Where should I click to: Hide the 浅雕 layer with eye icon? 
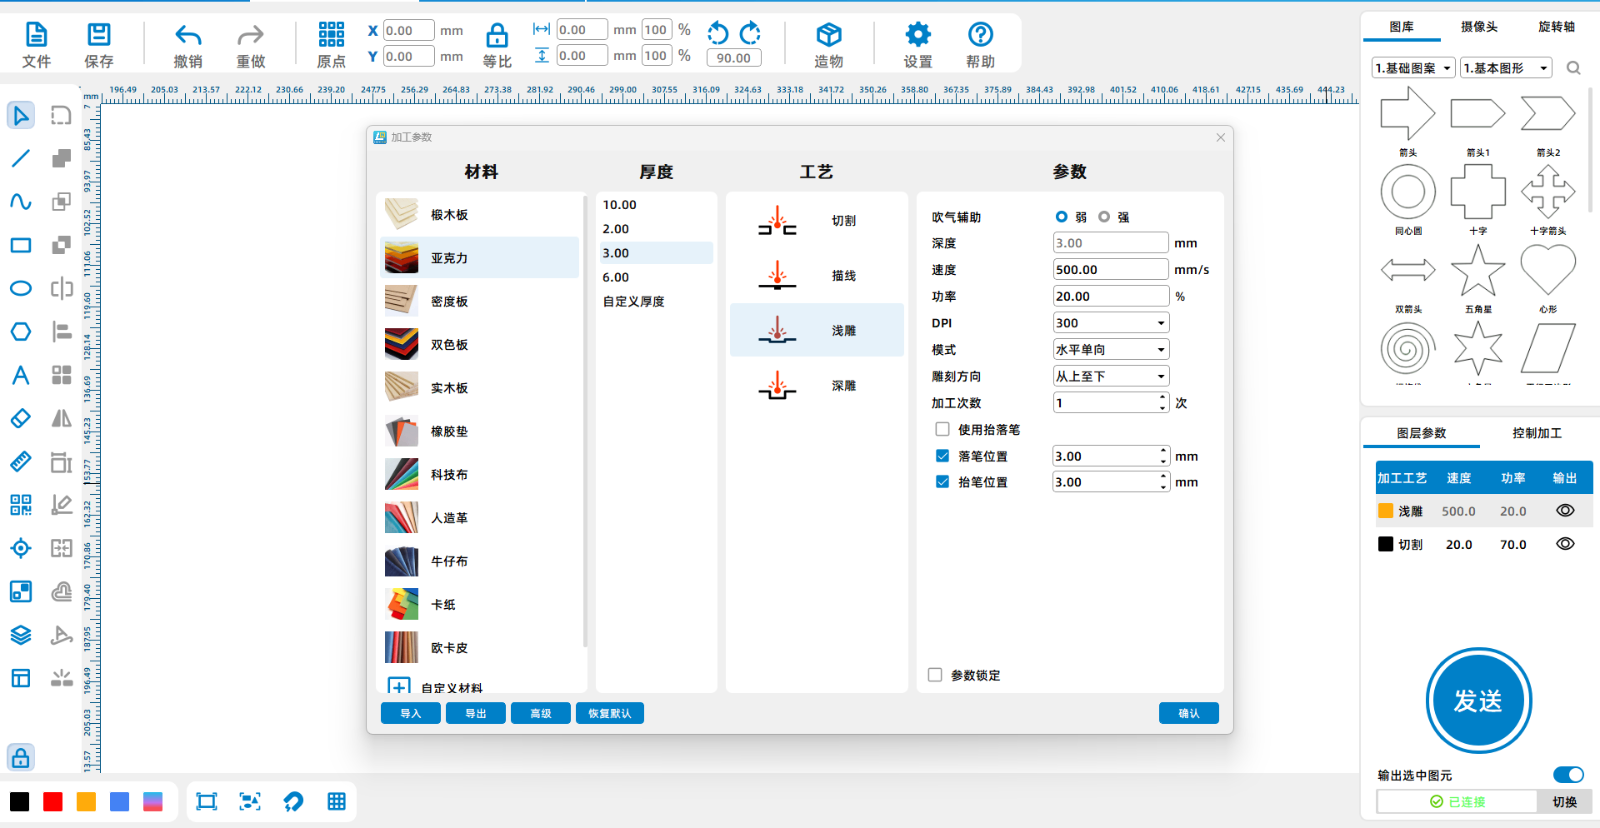tap(1565, 511)
